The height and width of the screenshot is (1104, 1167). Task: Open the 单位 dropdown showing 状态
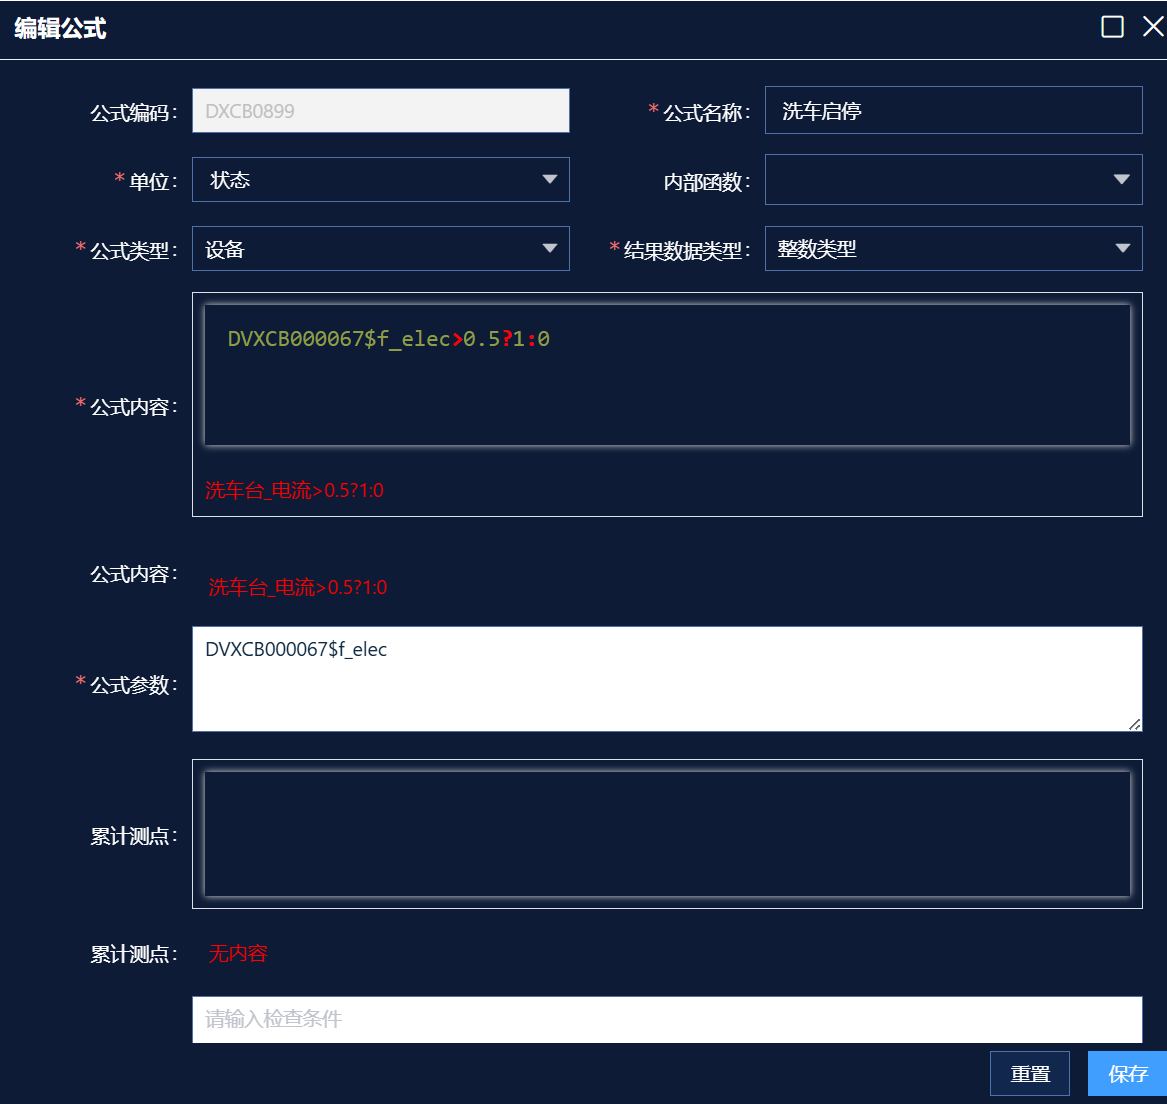pyautogui.click(x=380, y=179)
